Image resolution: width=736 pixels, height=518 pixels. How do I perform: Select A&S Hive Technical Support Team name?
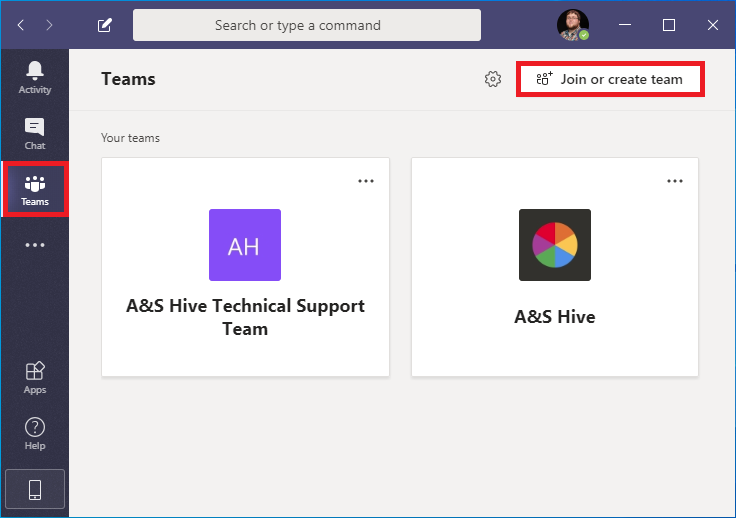(245, 317)
